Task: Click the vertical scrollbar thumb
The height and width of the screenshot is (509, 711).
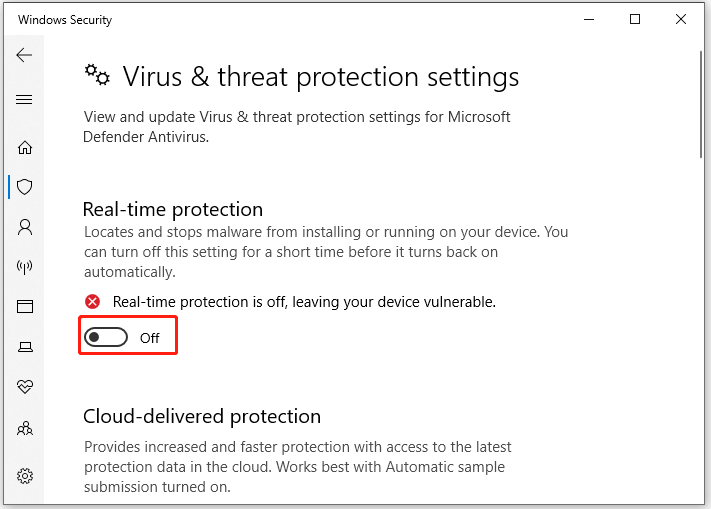Action: tap(701, 104)
